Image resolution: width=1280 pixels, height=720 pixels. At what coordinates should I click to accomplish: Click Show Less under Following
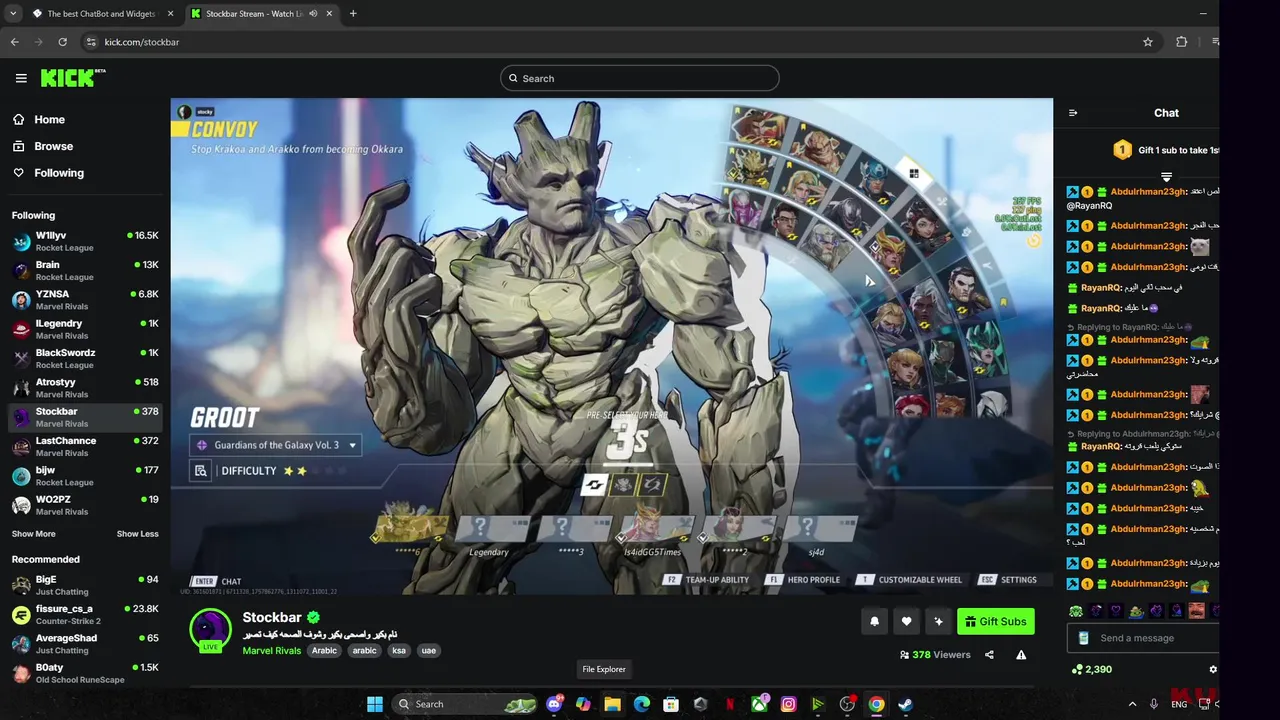coord(137,534)
